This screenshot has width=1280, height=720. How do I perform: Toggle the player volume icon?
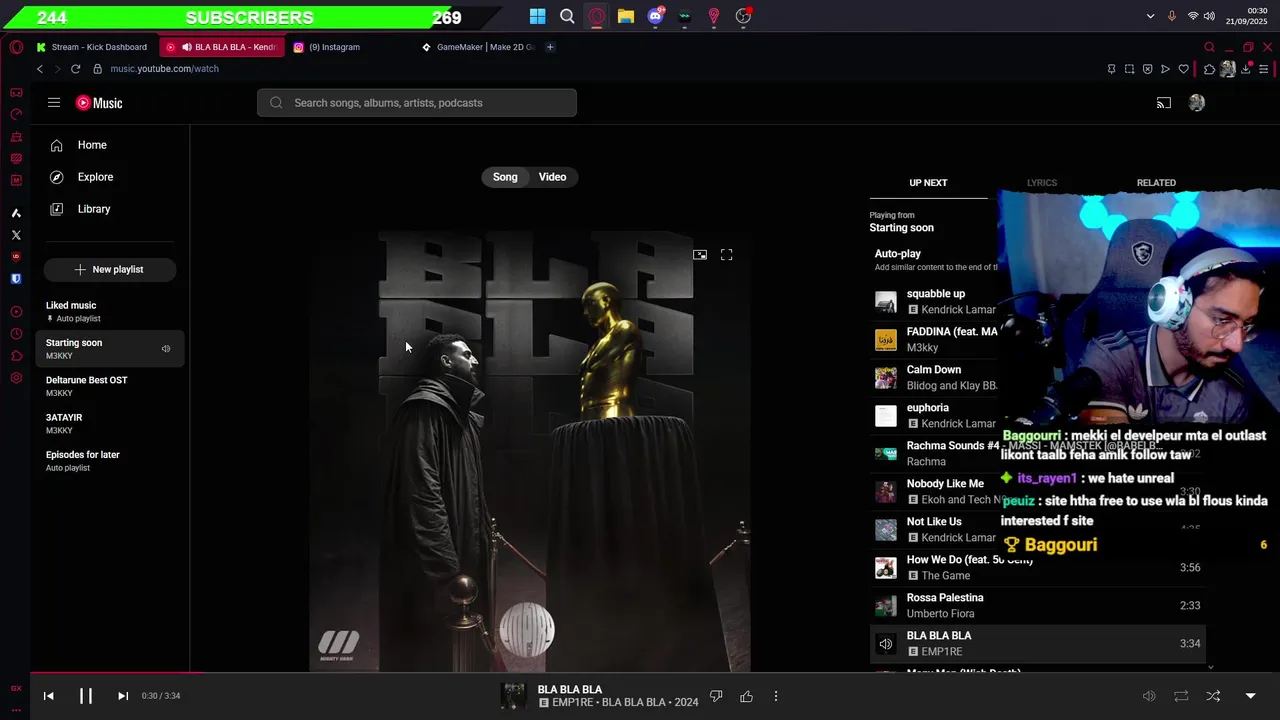[1149, 696]
